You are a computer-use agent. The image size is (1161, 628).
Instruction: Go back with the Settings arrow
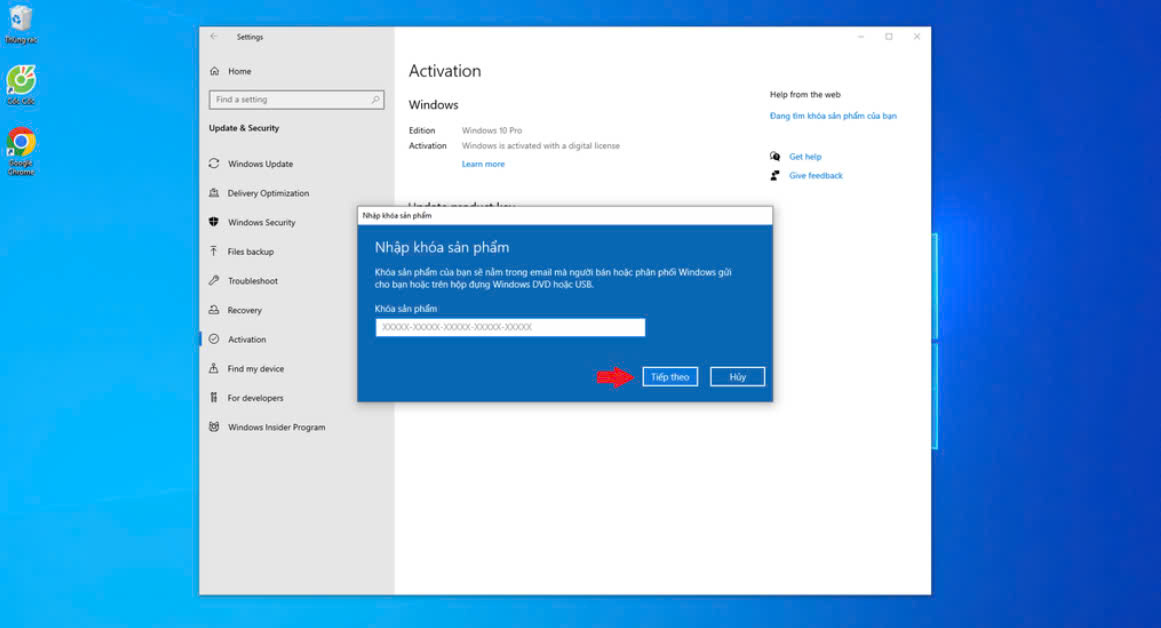coord(214,36)
